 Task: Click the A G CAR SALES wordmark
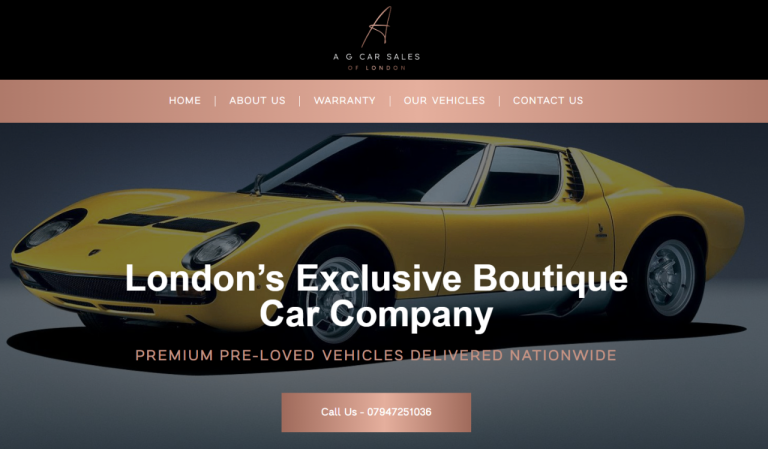[377, 57]
